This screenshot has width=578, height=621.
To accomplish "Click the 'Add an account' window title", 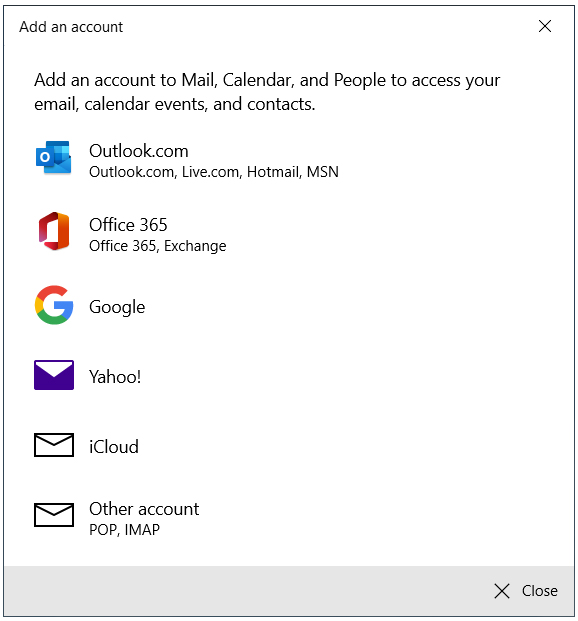I will tap(71, 27).
